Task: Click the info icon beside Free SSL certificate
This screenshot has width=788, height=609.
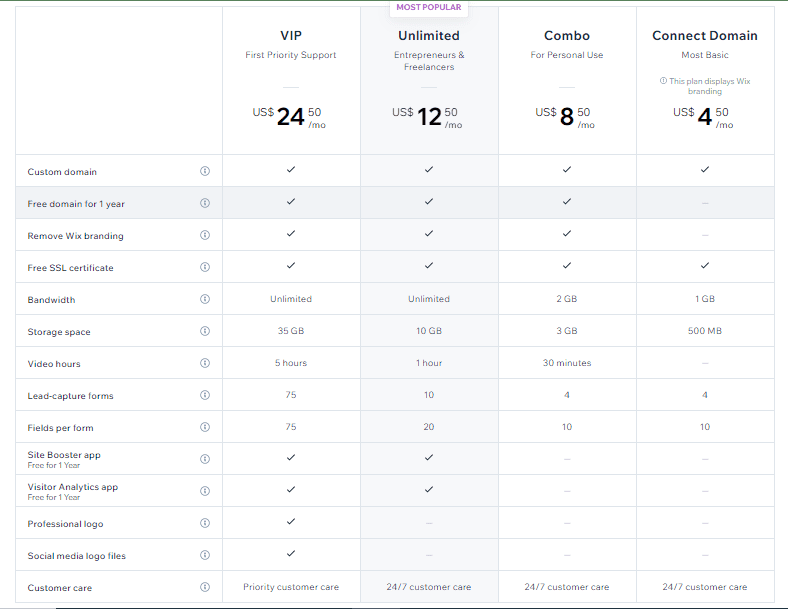Action: (x=205, y=267)
